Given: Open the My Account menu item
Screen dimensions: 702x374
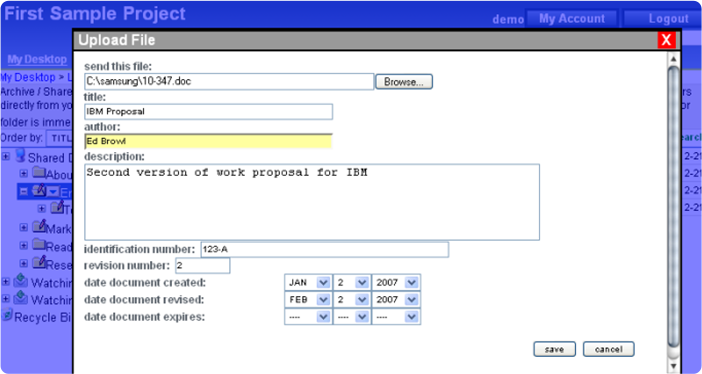Looking at the screenshot, I should tap(572, 19).
